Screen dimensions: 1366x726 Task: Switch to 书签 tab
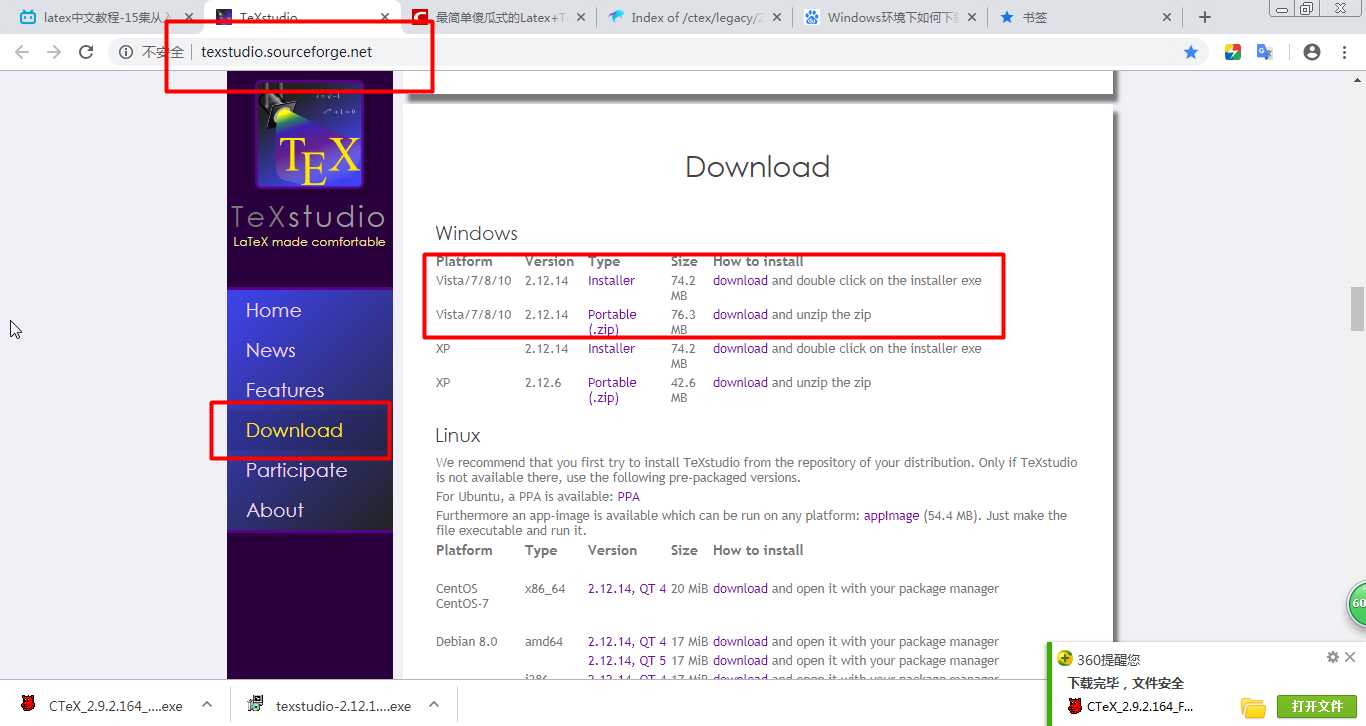click(x=1084, y=17)
